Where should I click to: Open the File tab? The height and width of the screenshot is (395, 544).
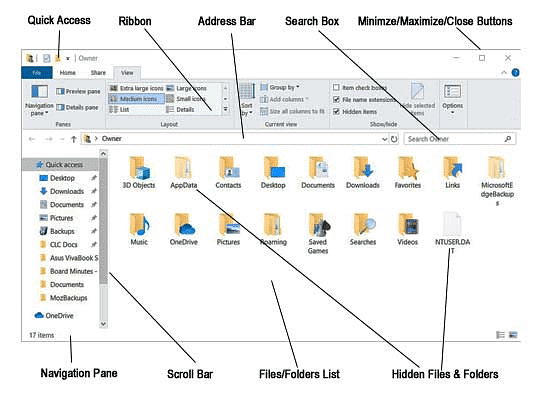pyautogui.click(x=37, y=72)
